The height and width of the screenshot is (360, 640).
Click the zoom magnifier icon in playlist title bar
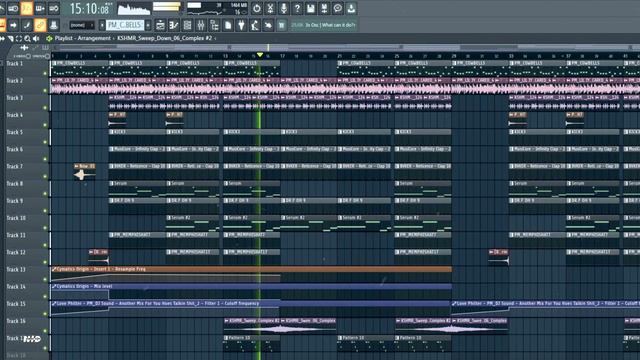[x=27, y=38]
